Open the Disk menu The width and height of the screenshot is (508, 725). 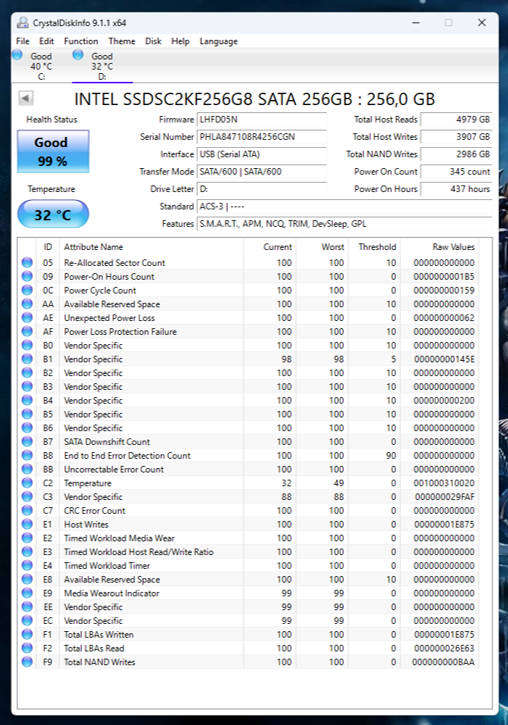click(153, 41)
